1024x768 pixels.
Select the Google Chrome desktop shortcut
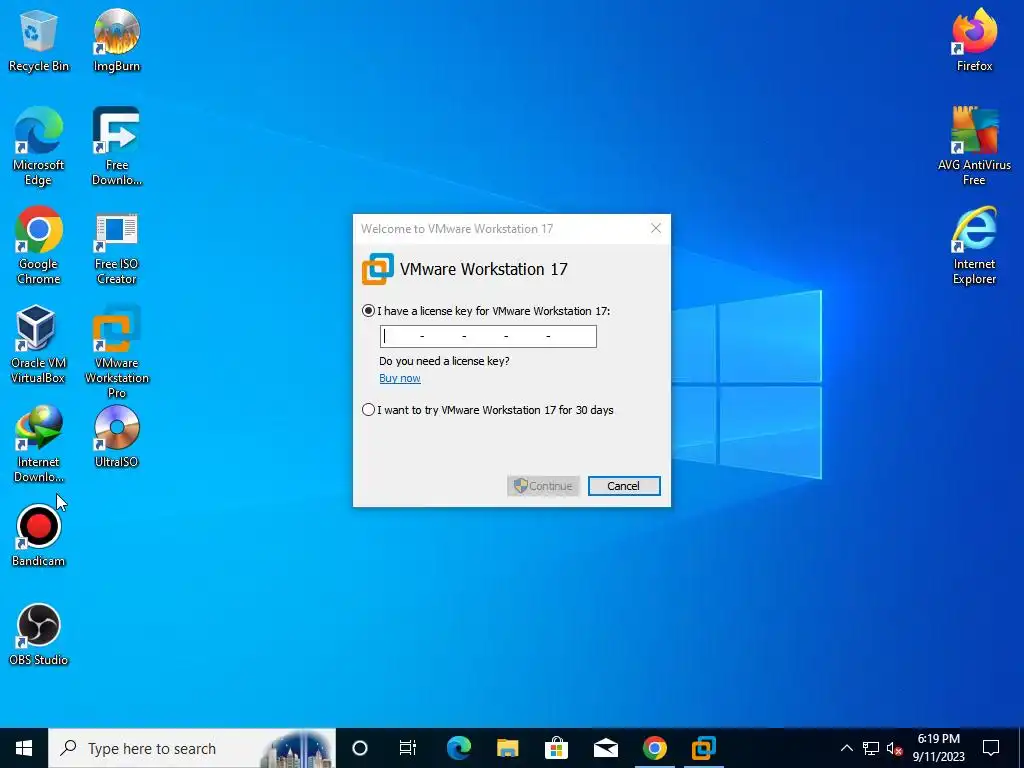38,246
